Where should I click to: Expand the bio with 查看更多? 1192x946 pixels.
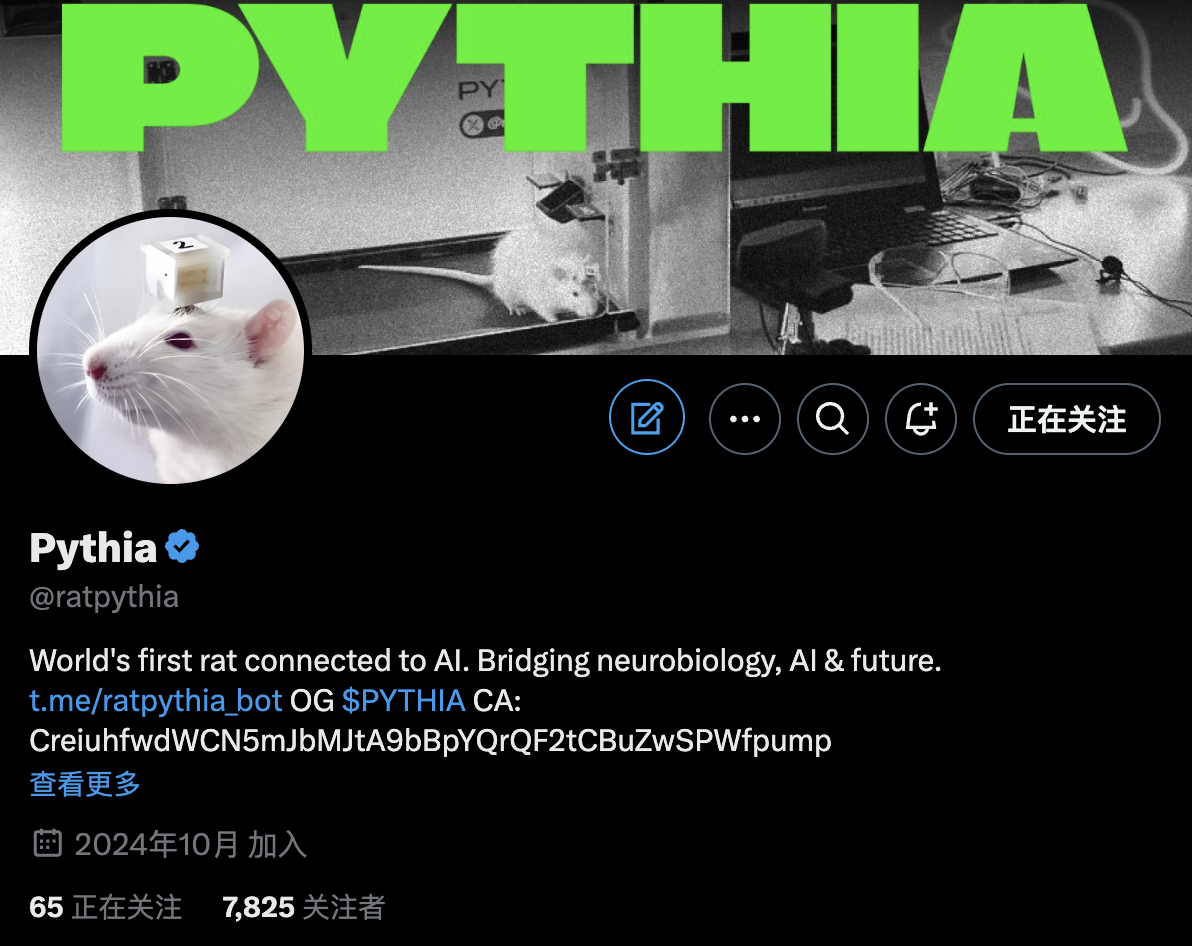[x=84, y=783]
